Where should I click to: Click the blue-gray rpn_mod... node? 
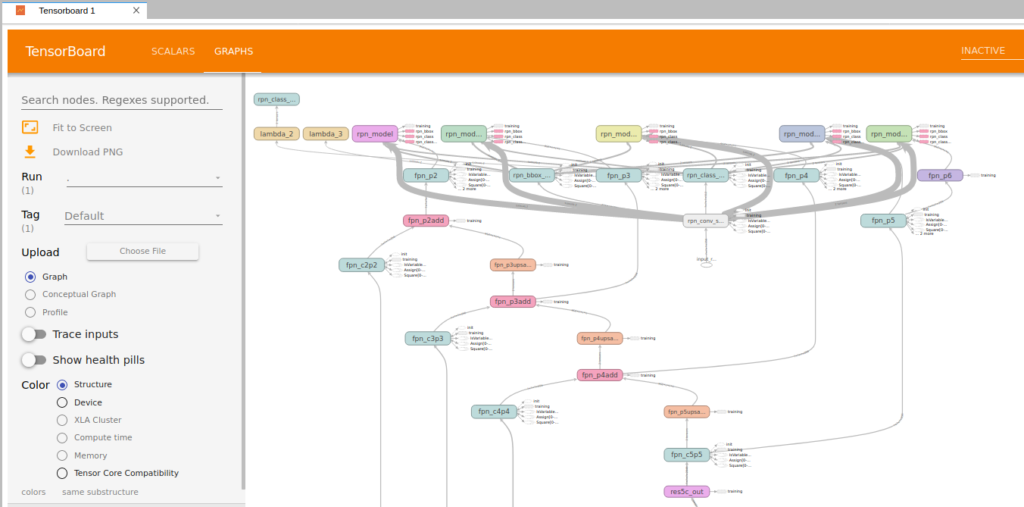point(802,134)
